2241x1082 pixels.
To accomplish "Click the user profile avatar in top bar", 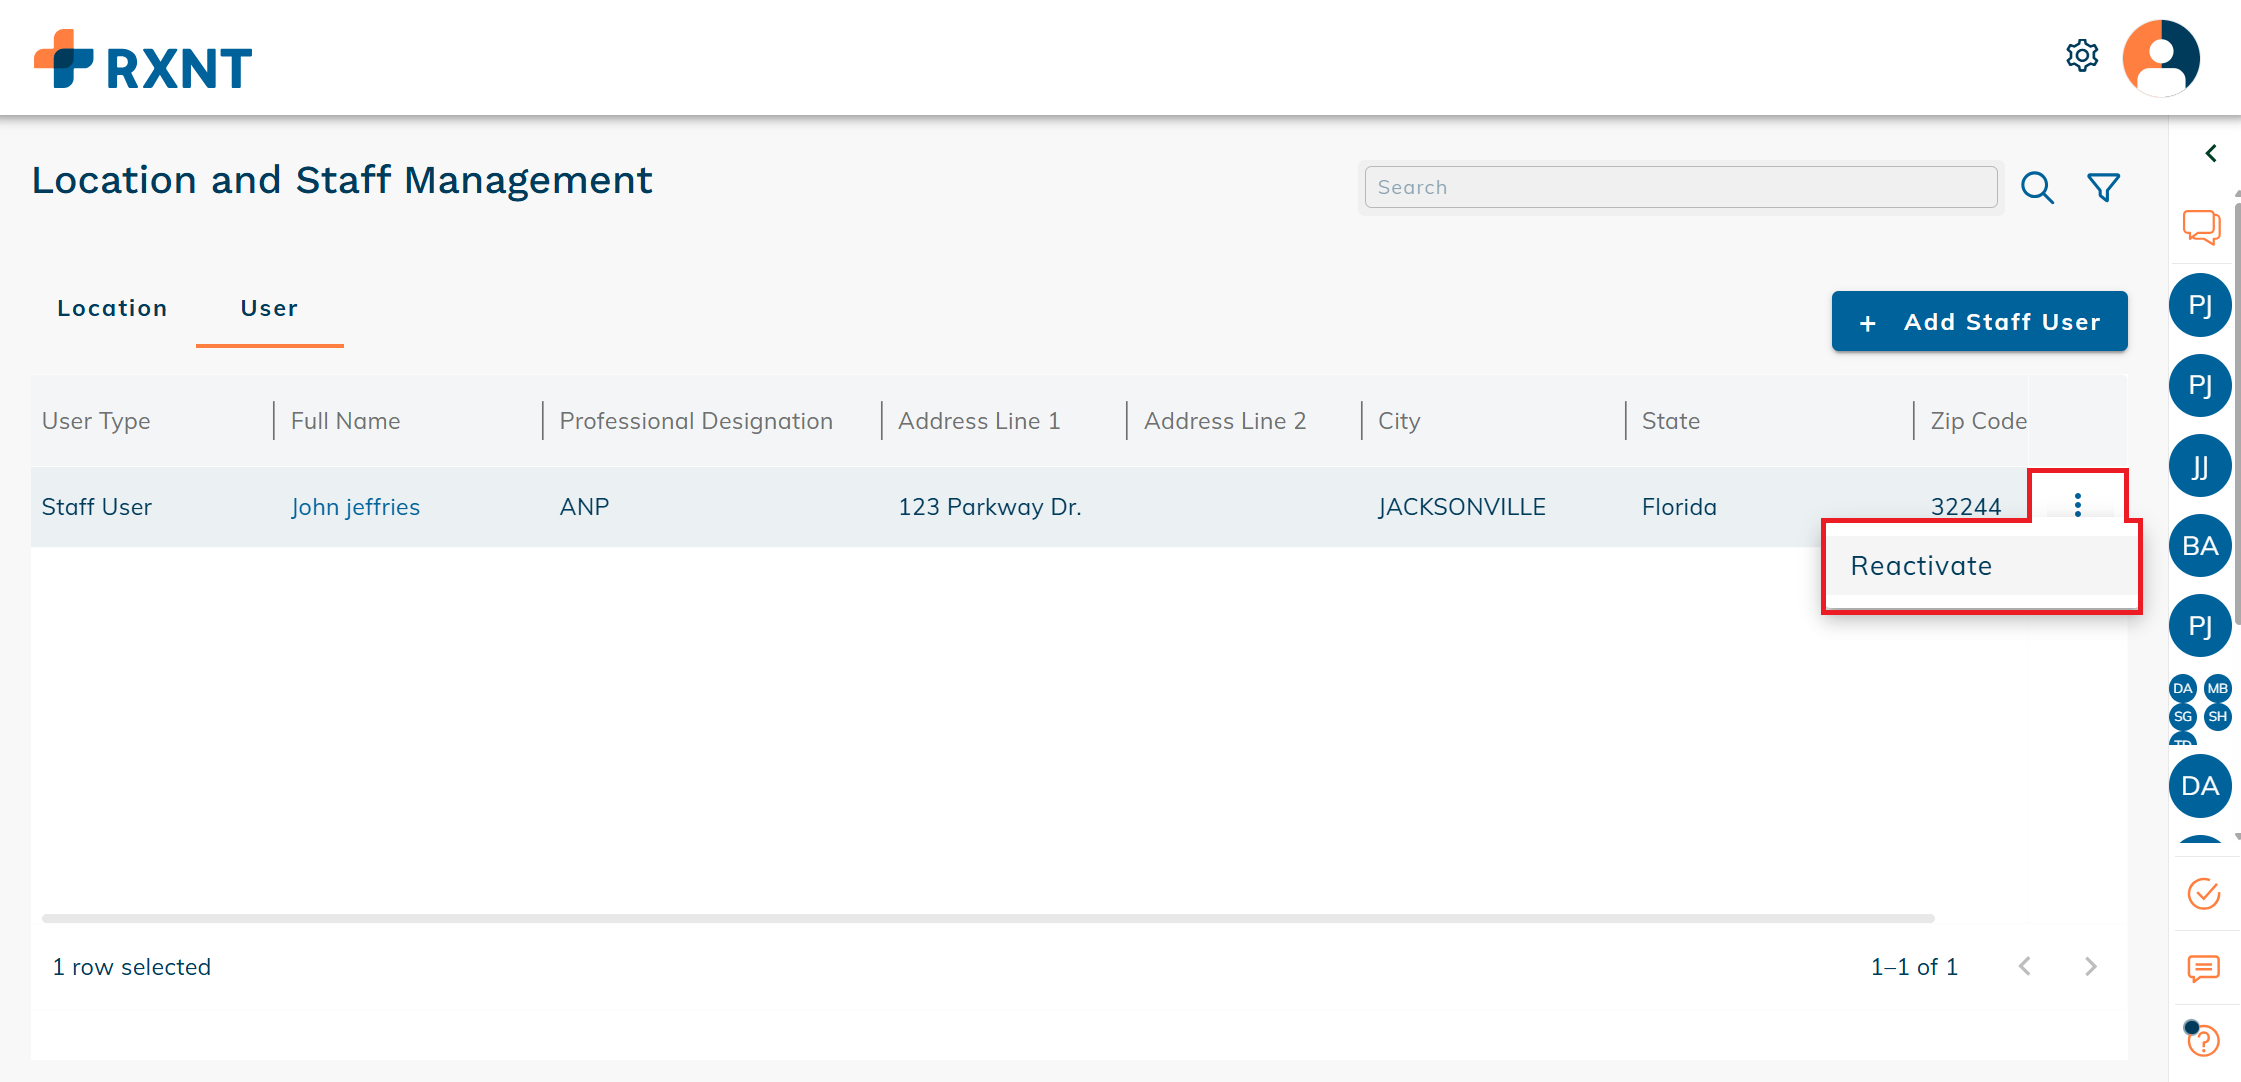I will tap(2160, 58).
